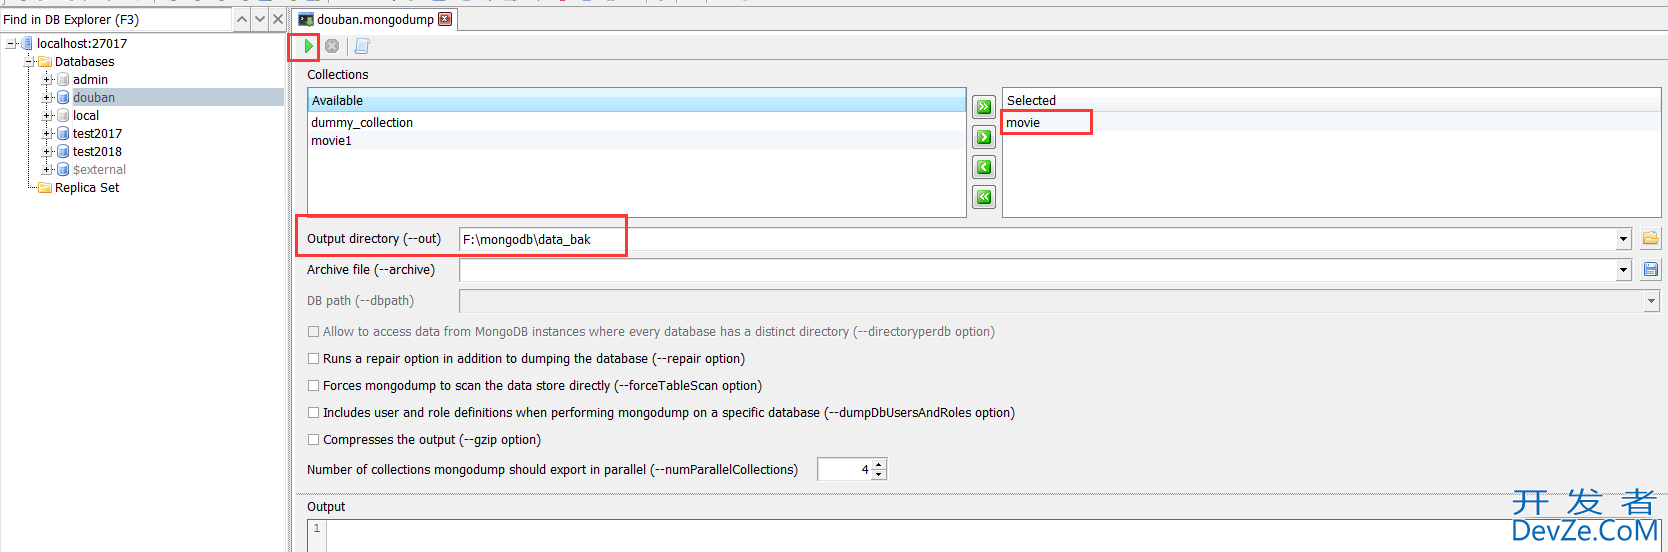Select the admin database
The width and height of the screenshot is (1668, 552).
(90, 80)
